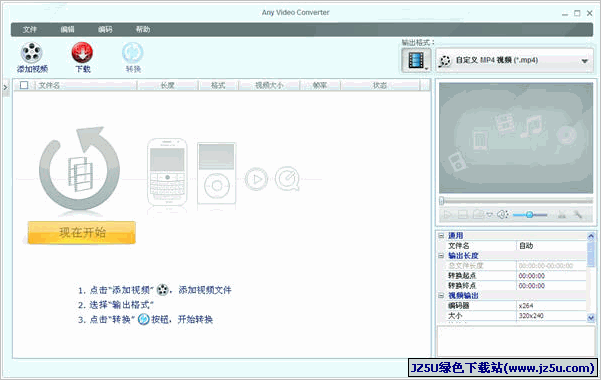601x380 pixels.
Task: Collapse the 输出长度 settings group
Action: pyautogui.click(x=441, y=255)
